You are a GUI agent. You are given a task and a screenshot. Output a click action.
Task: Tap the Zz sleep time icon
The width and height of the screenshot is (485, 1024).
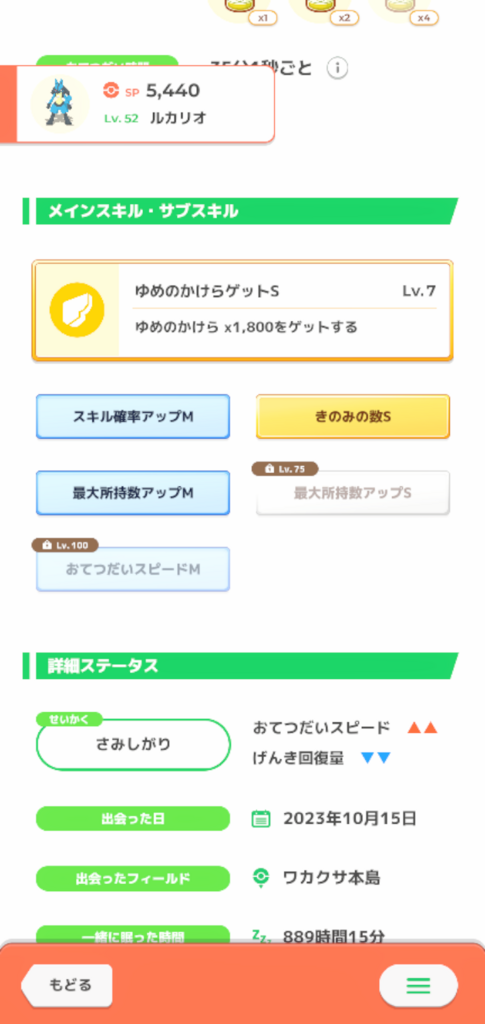[260, 935]
